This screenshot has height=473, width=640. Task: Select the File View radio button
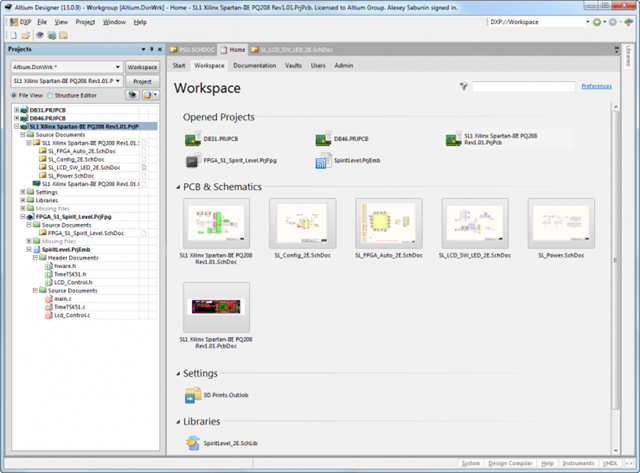point(14,95)
